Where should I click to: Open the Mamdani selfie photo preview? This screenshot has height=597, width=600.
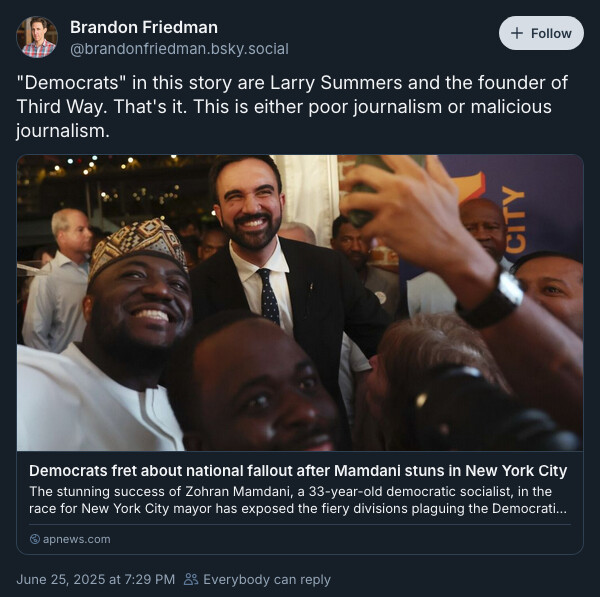tap(300, 302)
